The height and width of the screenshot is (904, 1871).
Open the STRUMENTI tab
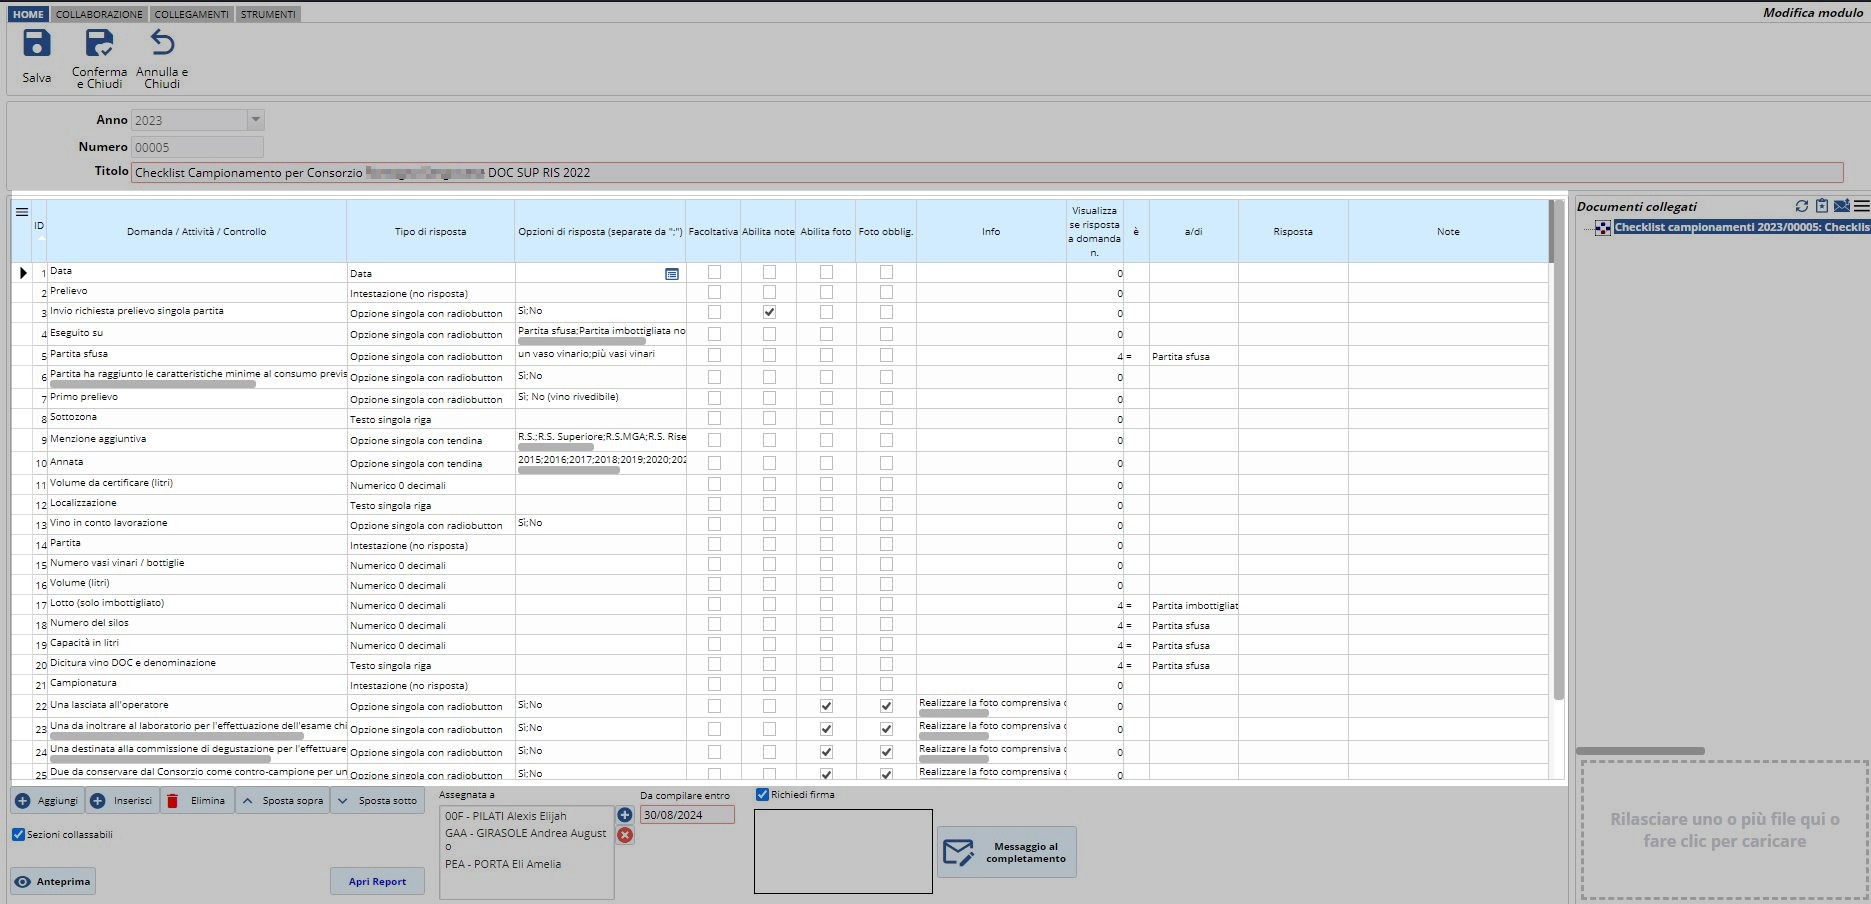tap(268, 14)
